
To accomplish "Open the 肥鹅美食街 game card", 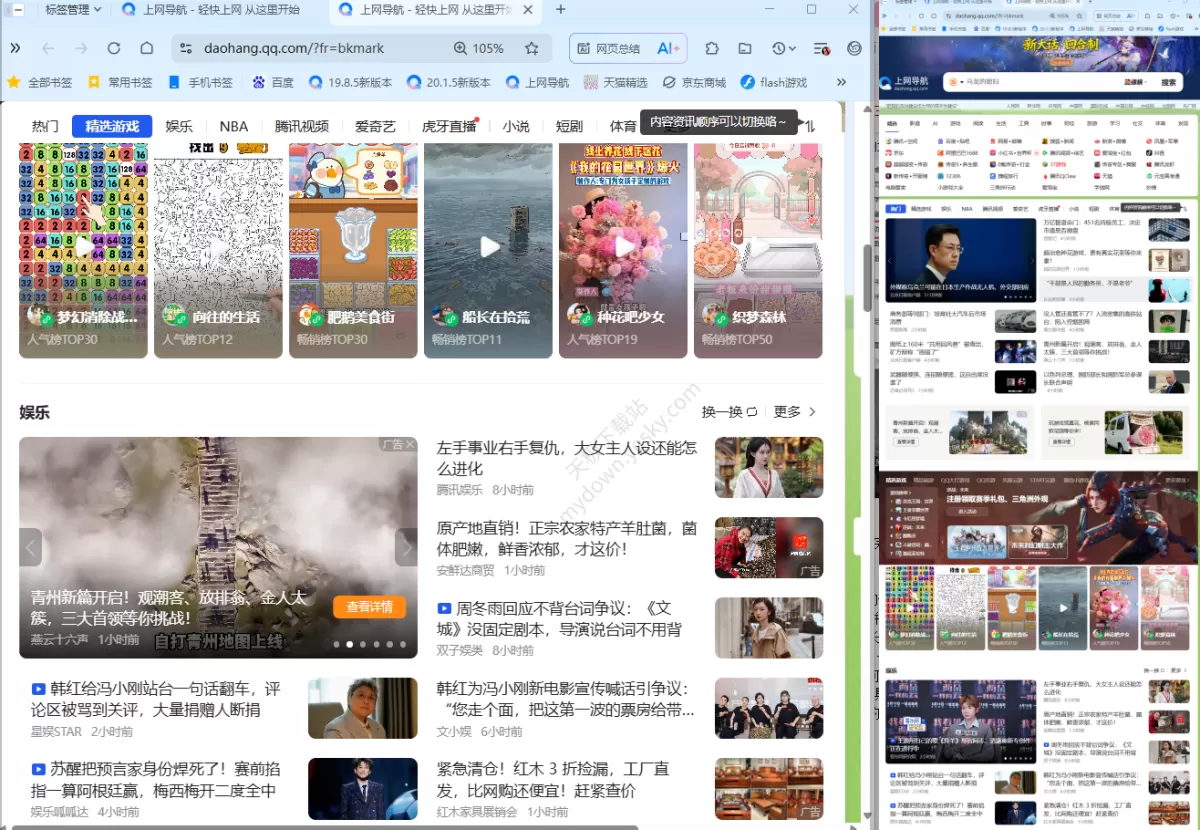I will click(x=353, y=250).
